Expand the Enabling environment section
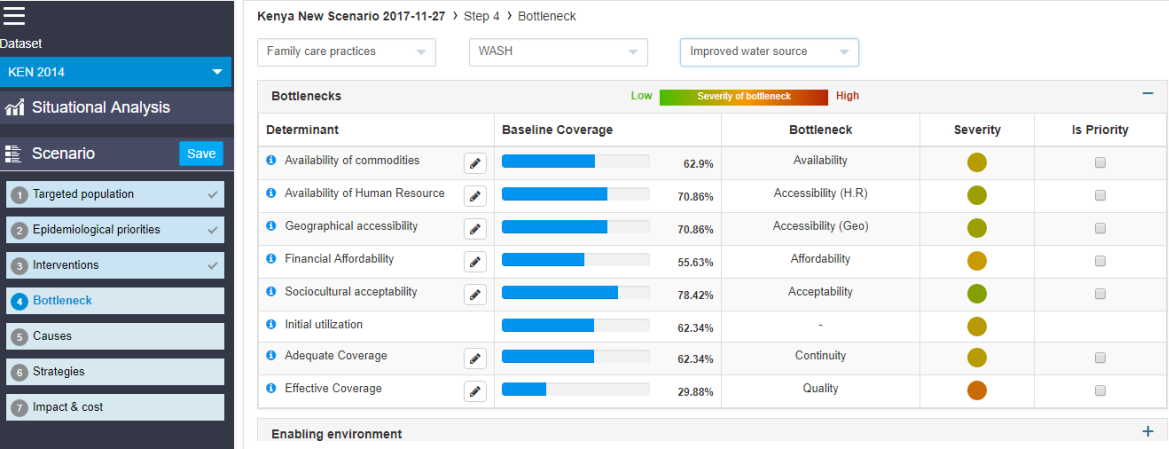This screenshot has width=1169, height=449. pos(1147,432)
